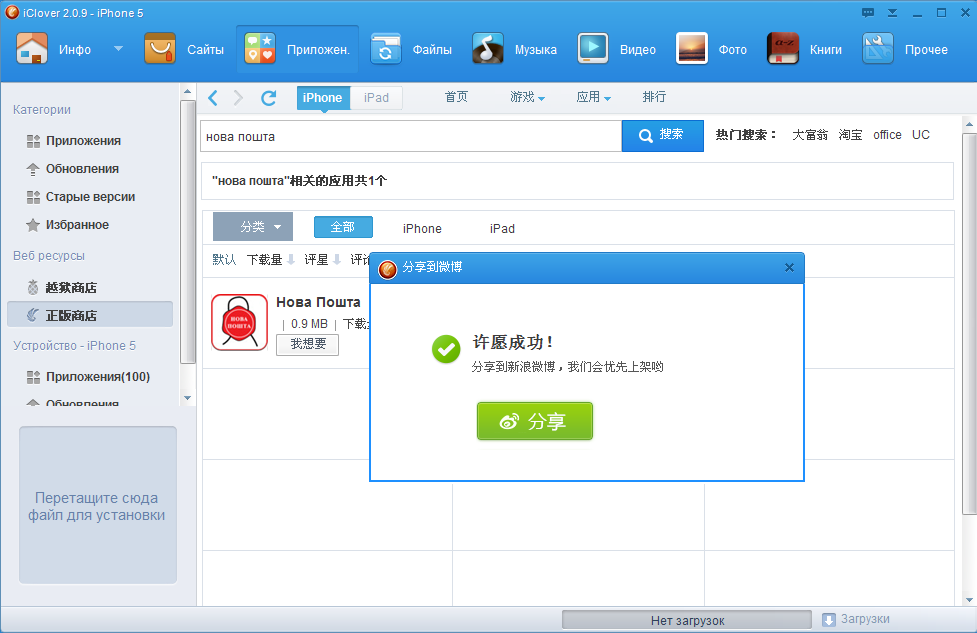Click the drop area for installation files
Image resolution: width=977 pixels, height=633 pixels.
click(x=98, y=505)
